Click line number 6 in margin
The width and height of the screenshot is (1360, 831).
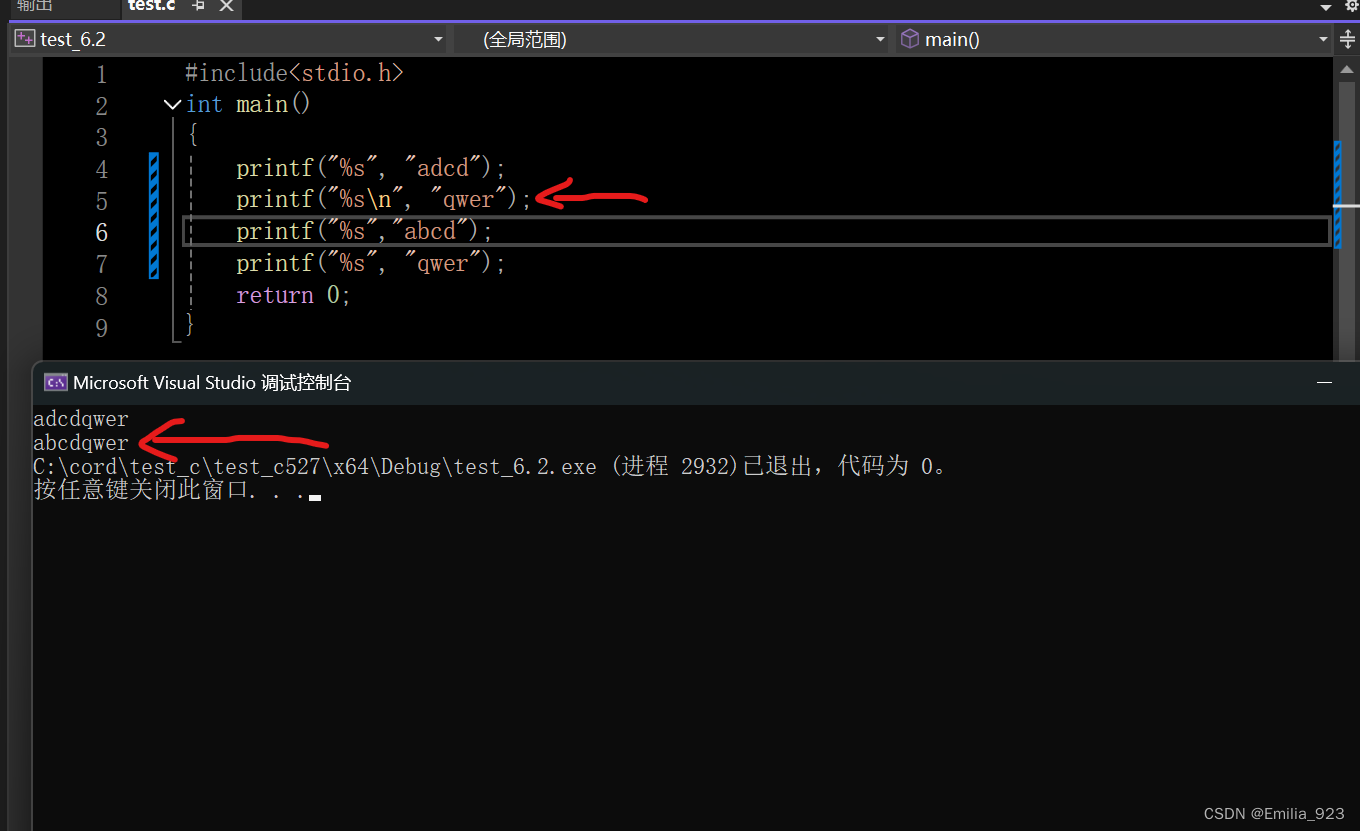pyautogui.click(x=101, y=232)
